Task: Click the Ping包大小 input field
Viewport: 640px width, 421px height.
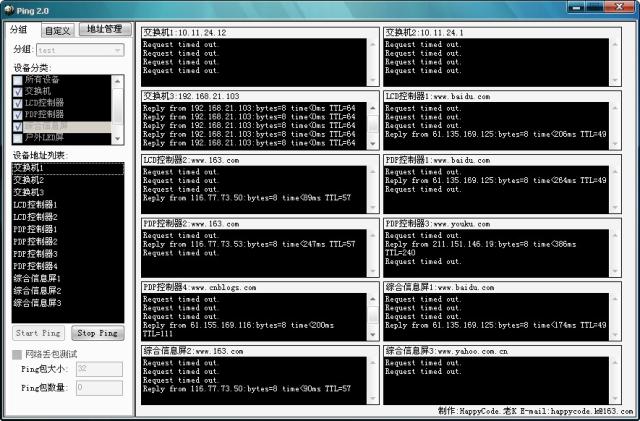Action: point(99,369)
